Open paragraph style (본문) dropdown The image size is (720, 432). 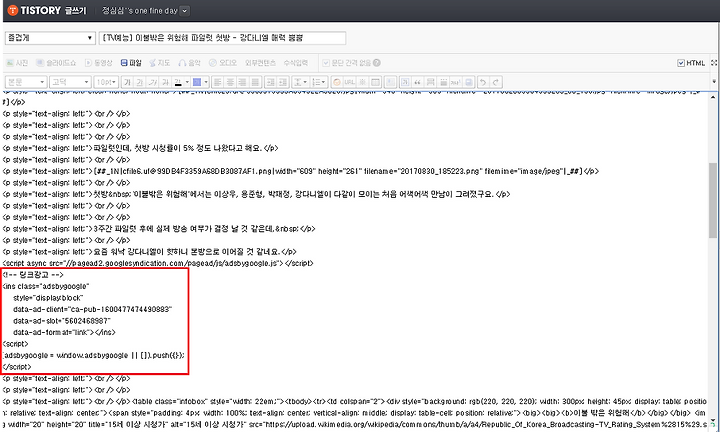point(26,82)
